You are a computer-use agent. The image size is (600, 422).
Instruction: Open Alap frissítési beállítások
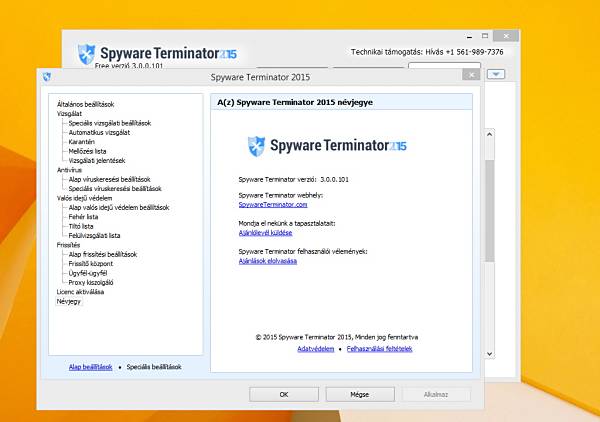point(103,254)
